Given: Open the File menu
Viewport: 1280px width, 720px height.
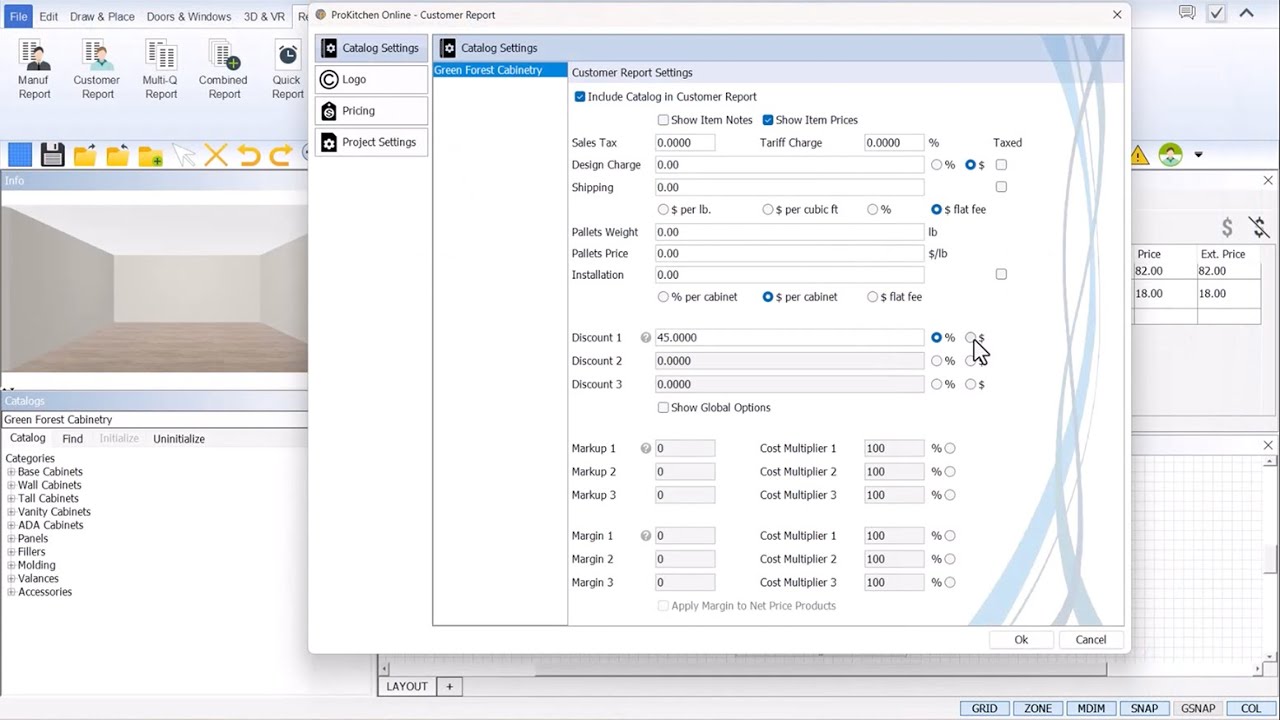Looking at the screenshot, I should (19, 17).
